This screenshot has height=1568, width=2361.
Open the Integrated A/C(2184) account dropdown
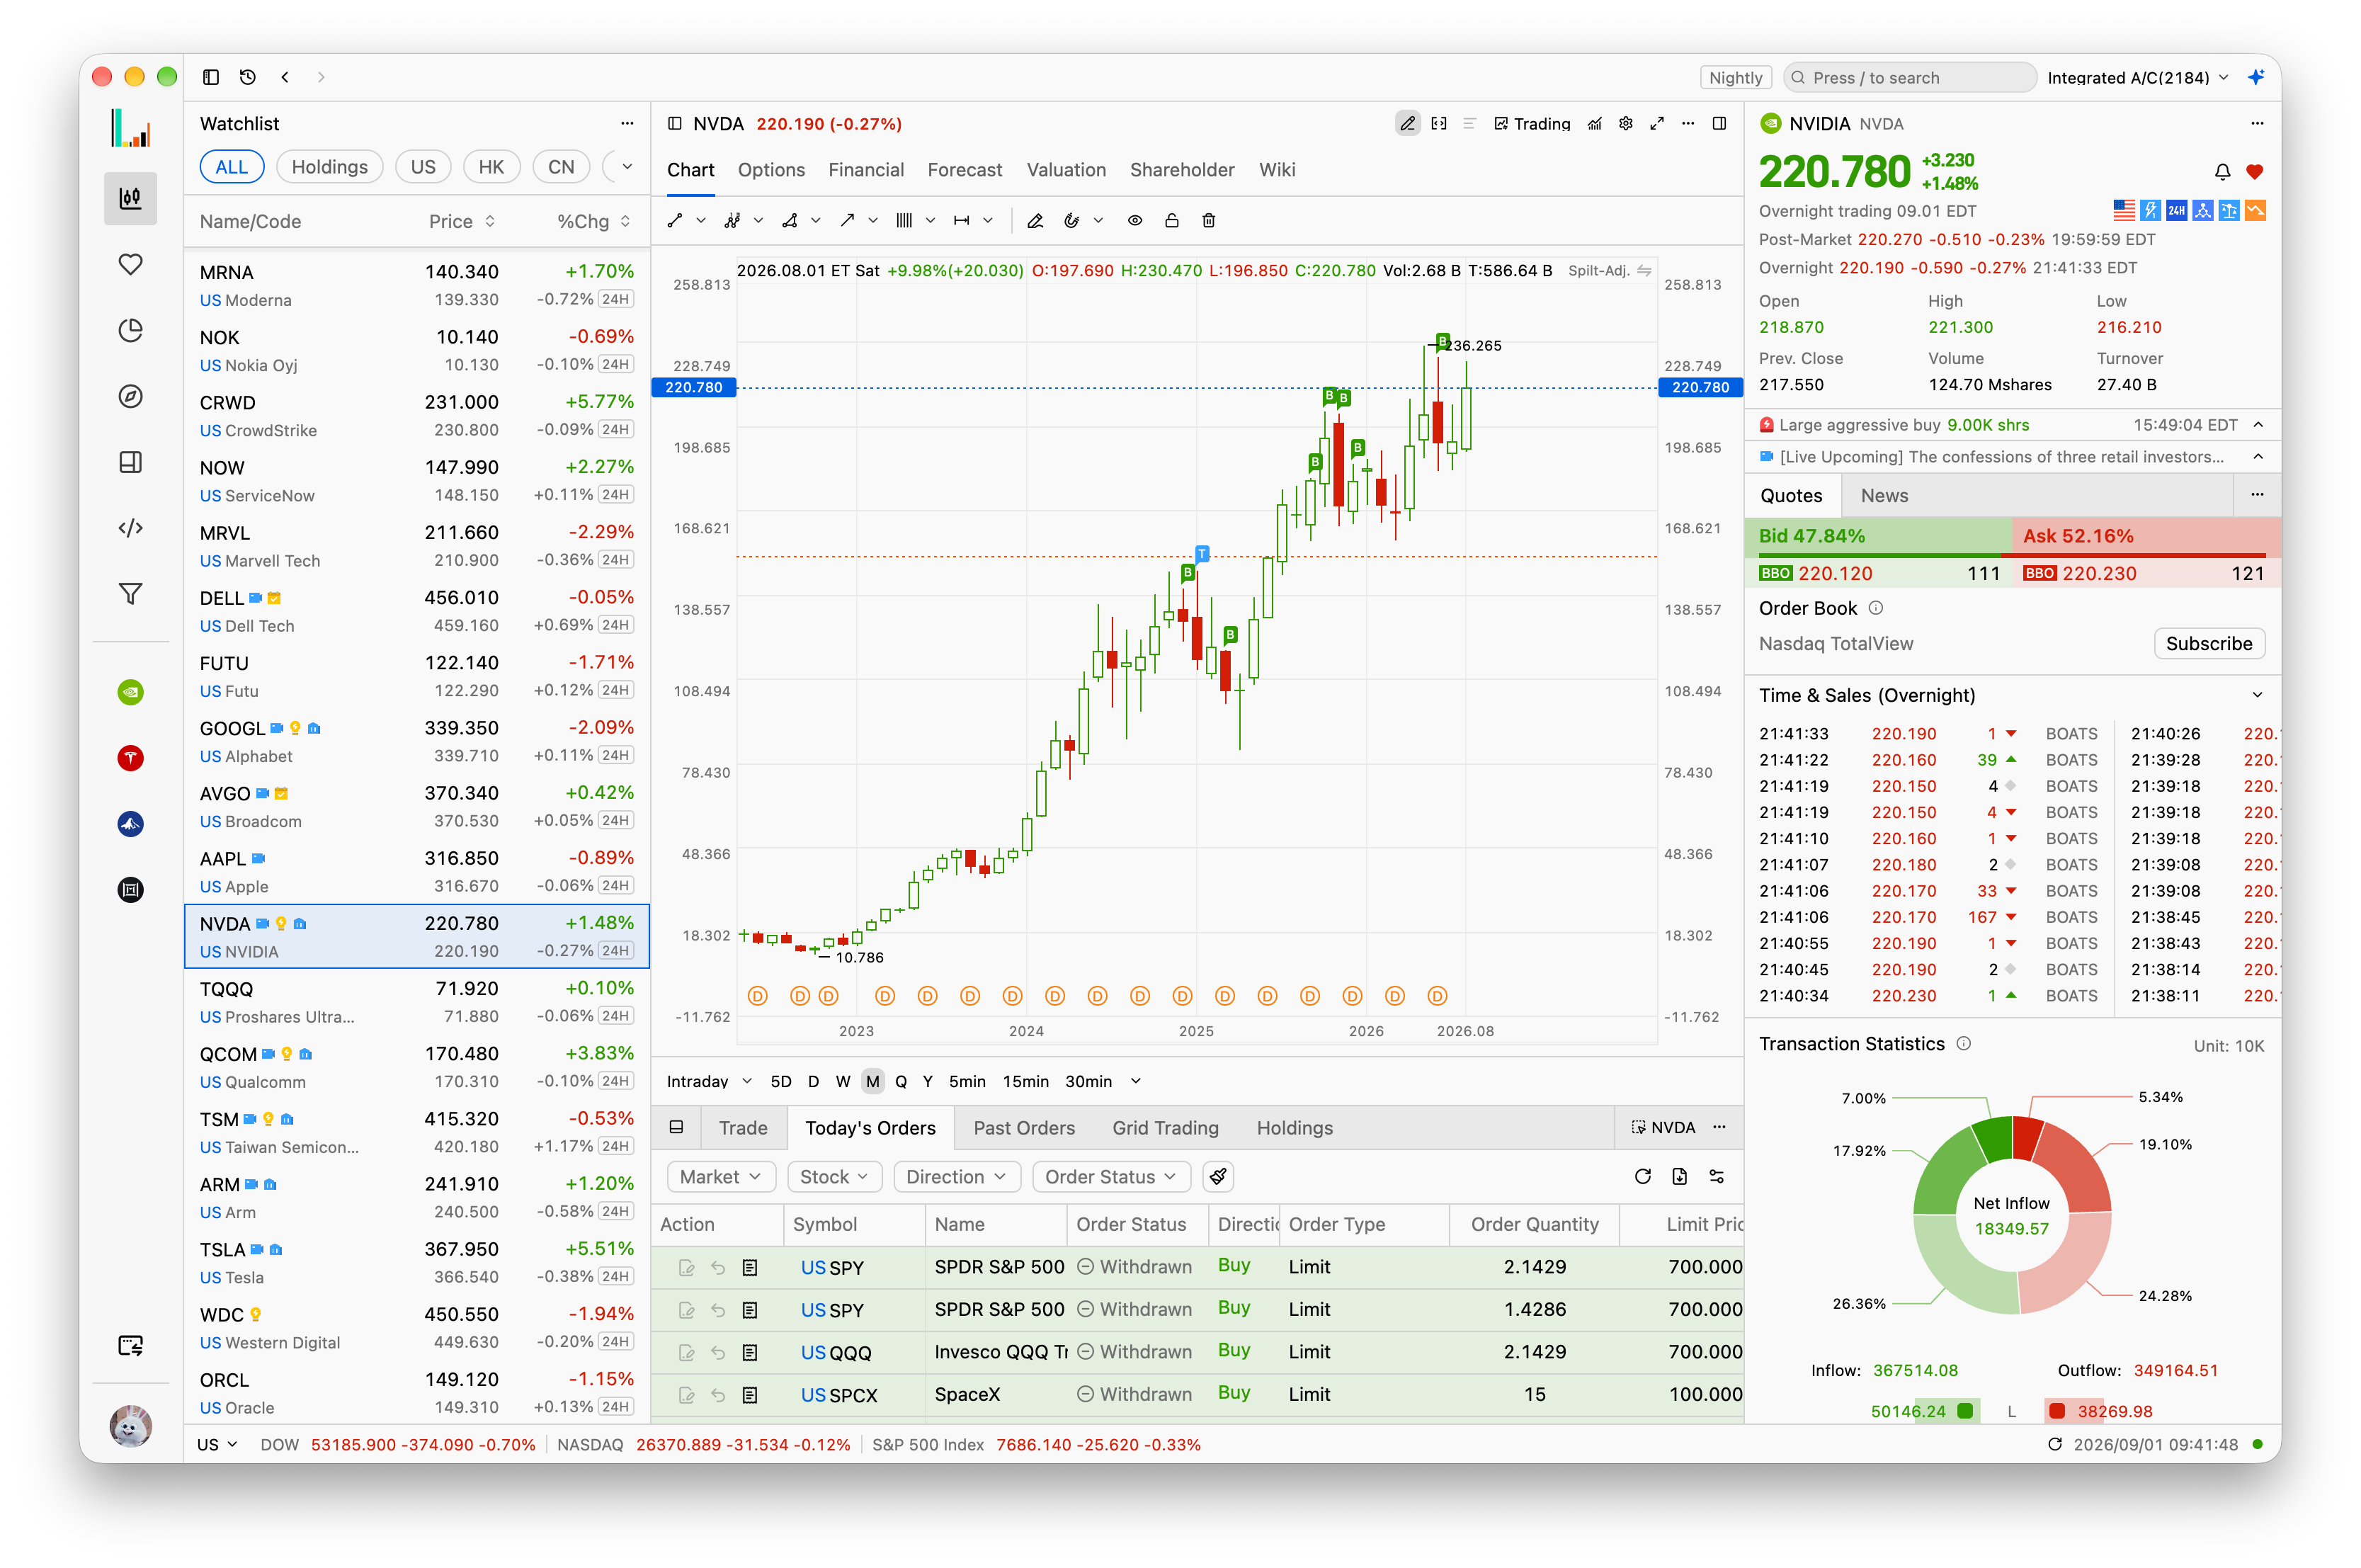(2138, 78)
